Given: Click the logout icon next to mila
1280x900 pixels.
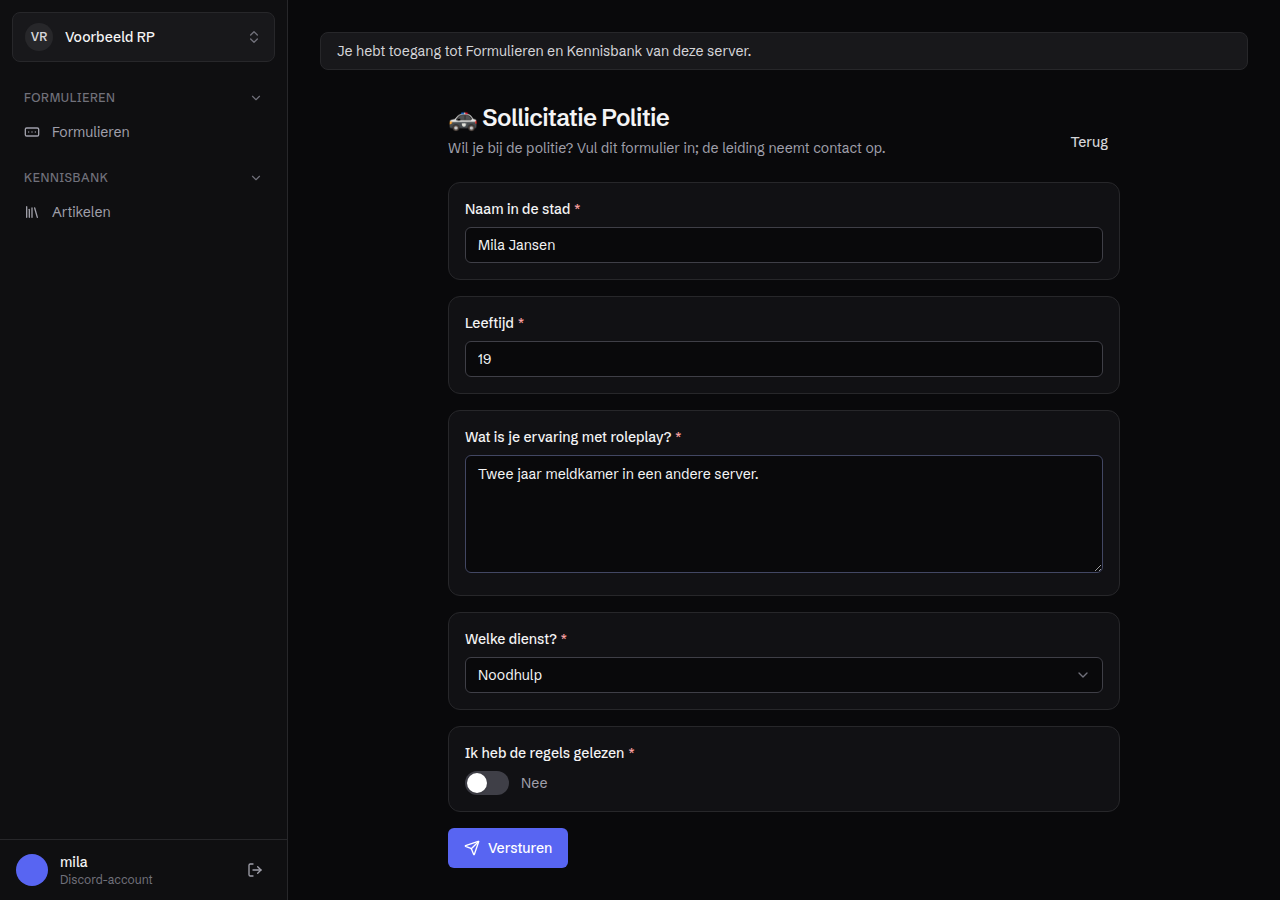Looking at the screenshot, I should 255,870.
